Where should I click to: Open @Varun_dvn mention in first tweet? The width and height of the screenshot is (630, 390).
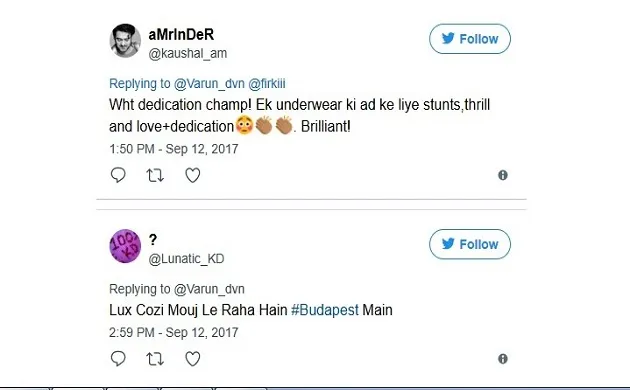(x=209, y=84)
